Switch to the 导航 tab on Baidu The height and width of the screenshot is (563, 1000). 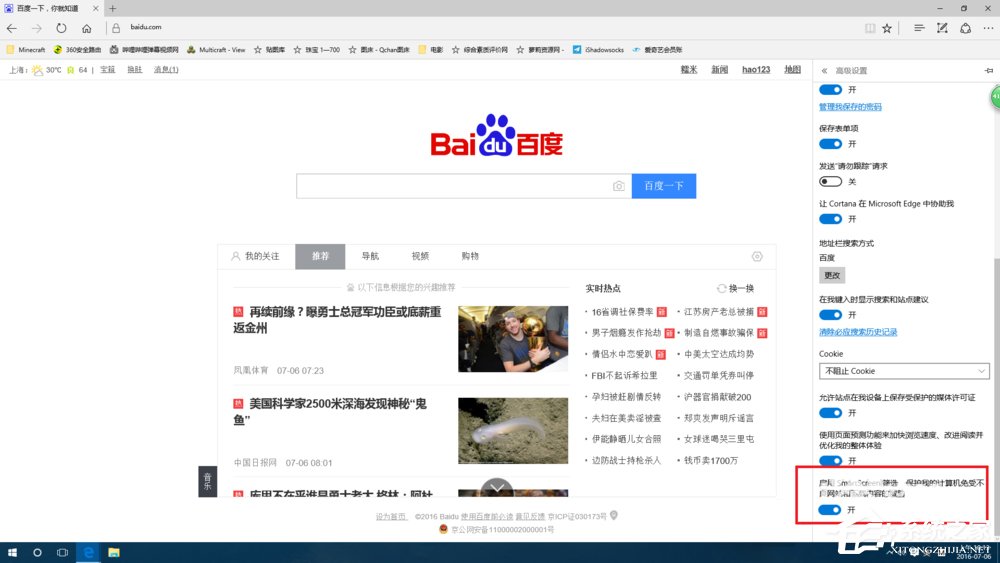(x=370, y=257)
